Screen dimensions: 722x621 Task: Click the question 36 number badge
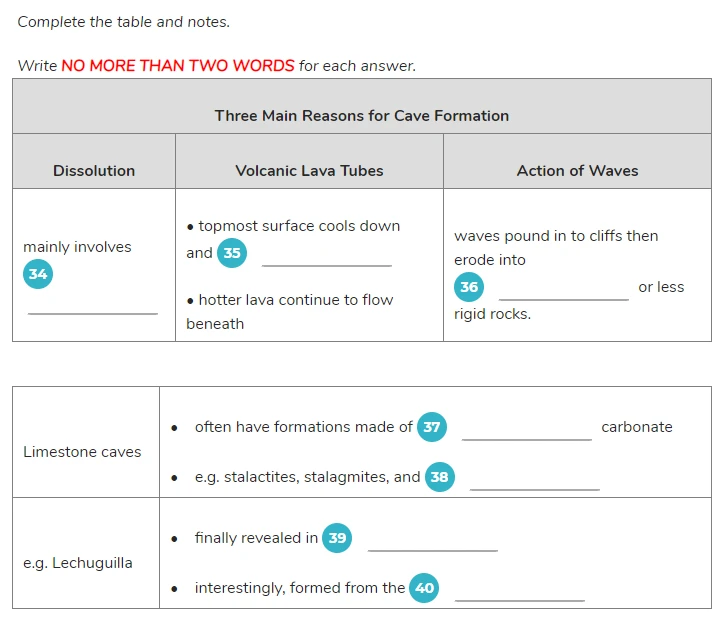pyautogui.click(x=469, y=287)
